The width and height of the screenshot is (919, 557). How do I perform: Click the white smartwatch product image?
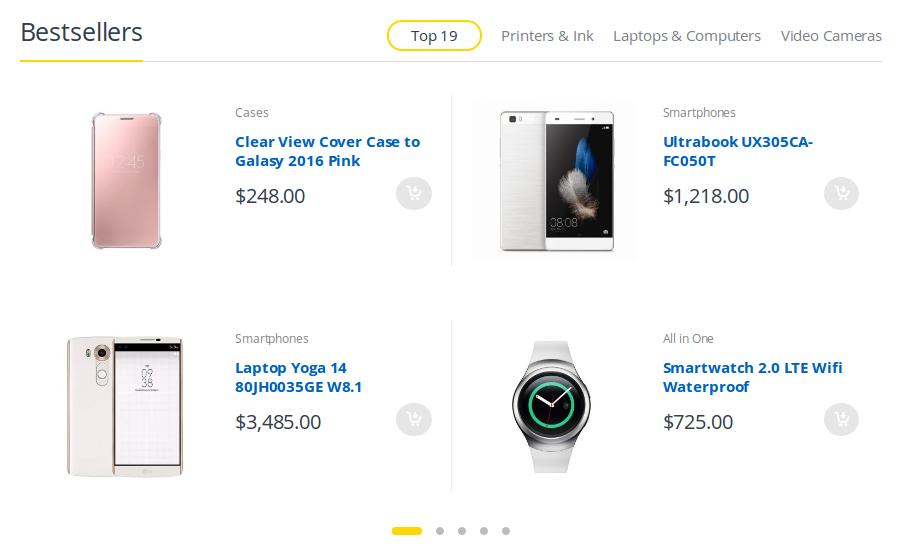click(551, 406)
